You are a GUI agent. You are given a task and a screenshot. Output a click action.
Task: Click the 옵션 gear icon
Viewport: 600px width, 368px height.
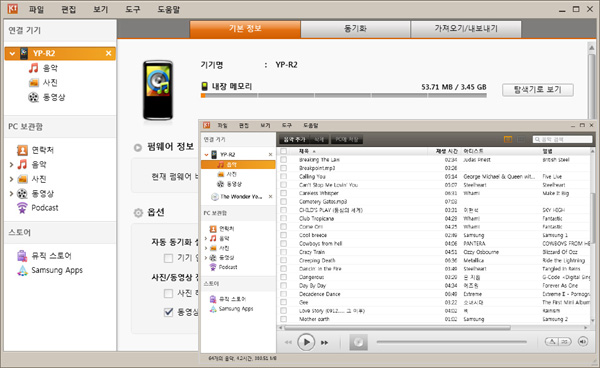click(138, 213)
